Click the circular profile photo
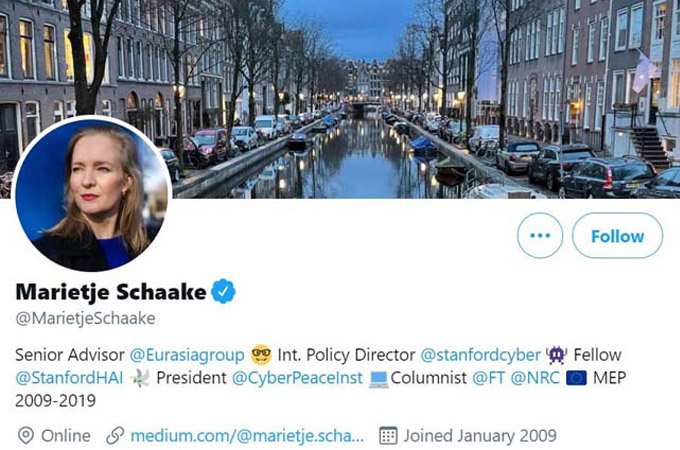Image resolution: width=680 pixels, height=450 pixels. 92,194
